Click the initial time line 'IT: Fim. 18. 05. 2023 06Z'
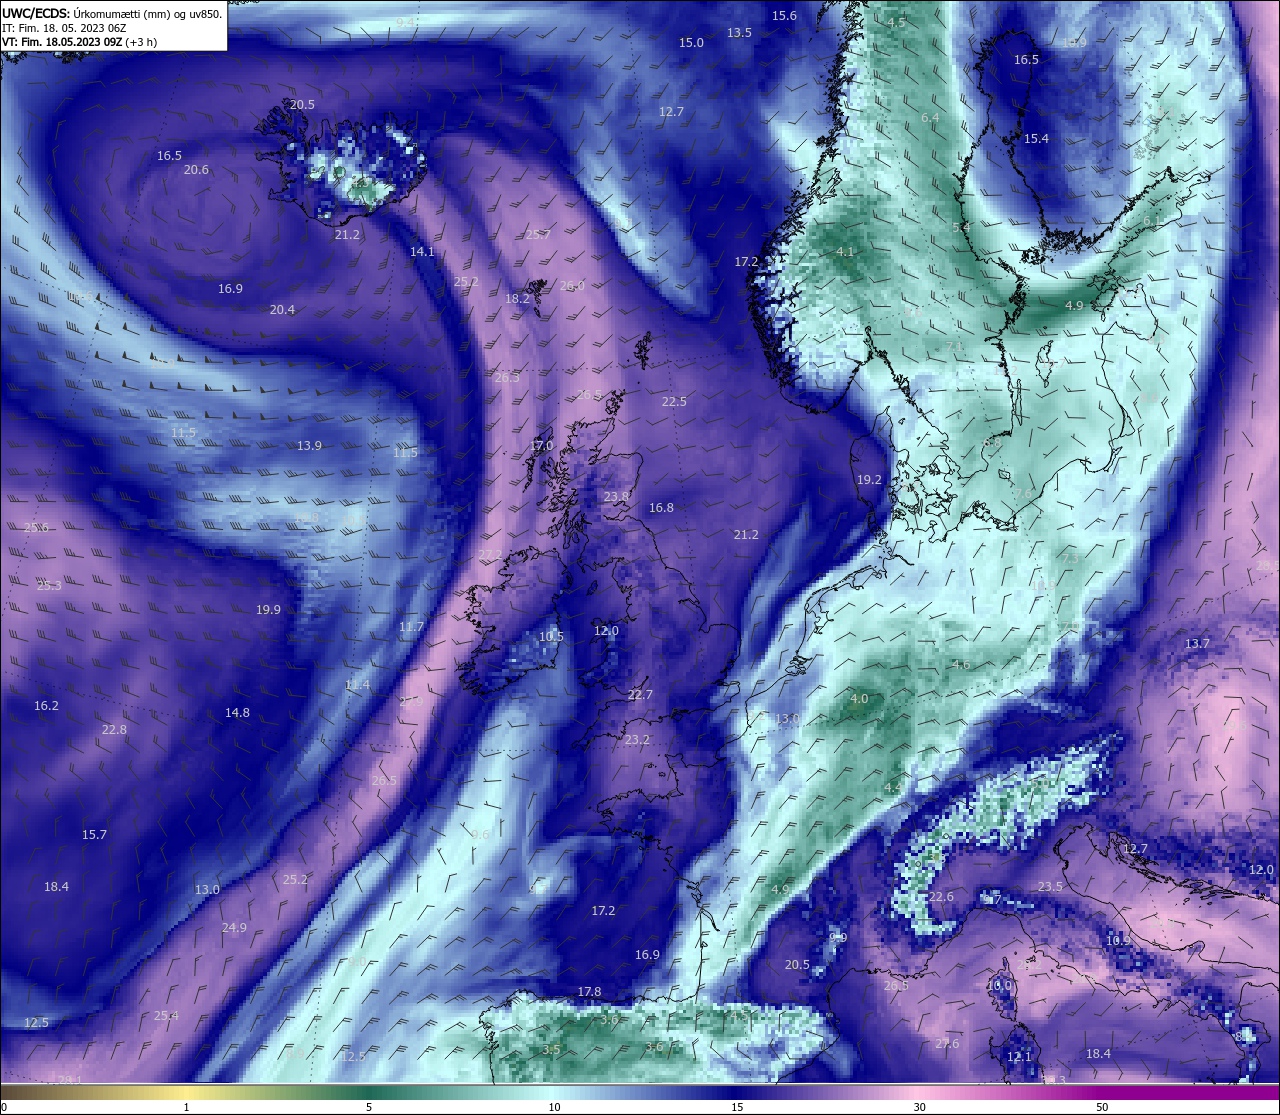 coord(64,28)
